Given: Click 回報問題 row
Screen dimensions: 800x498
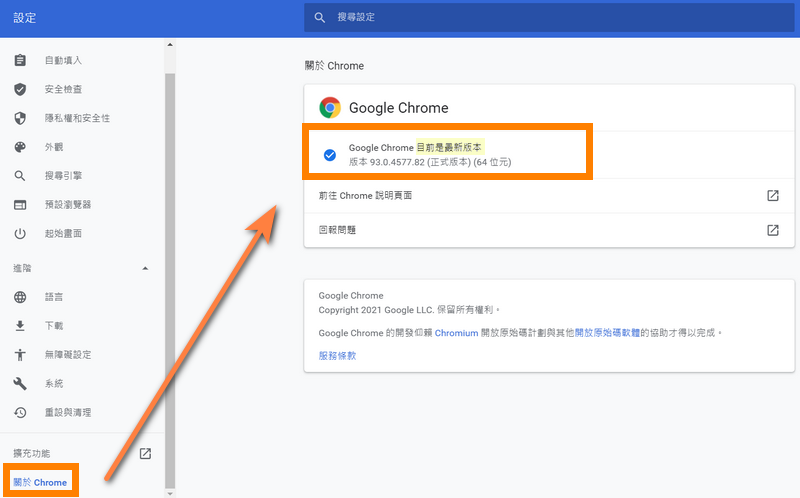Looking at the screenshot, I should pyautogui.click(x=549, y=230).
